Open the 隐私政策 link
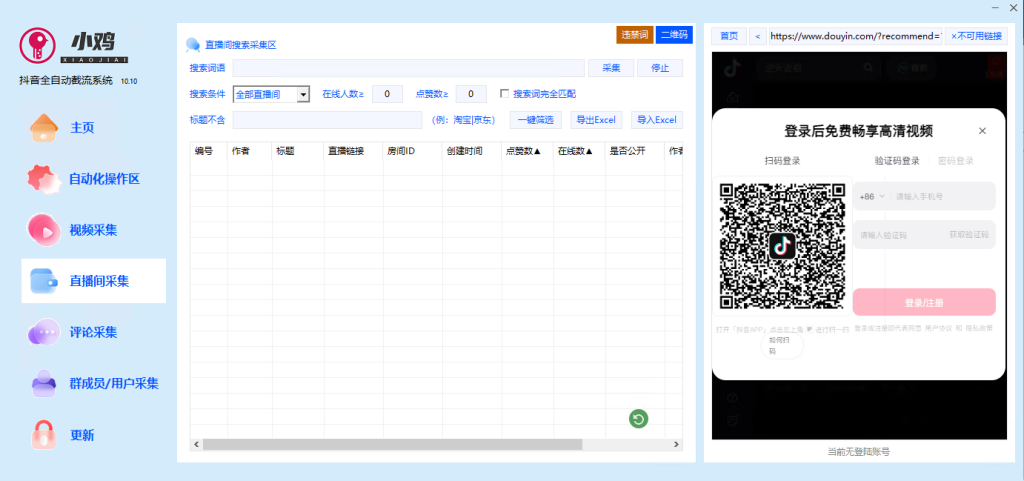This screenshot has height=481, width=1024. point(980,328)
